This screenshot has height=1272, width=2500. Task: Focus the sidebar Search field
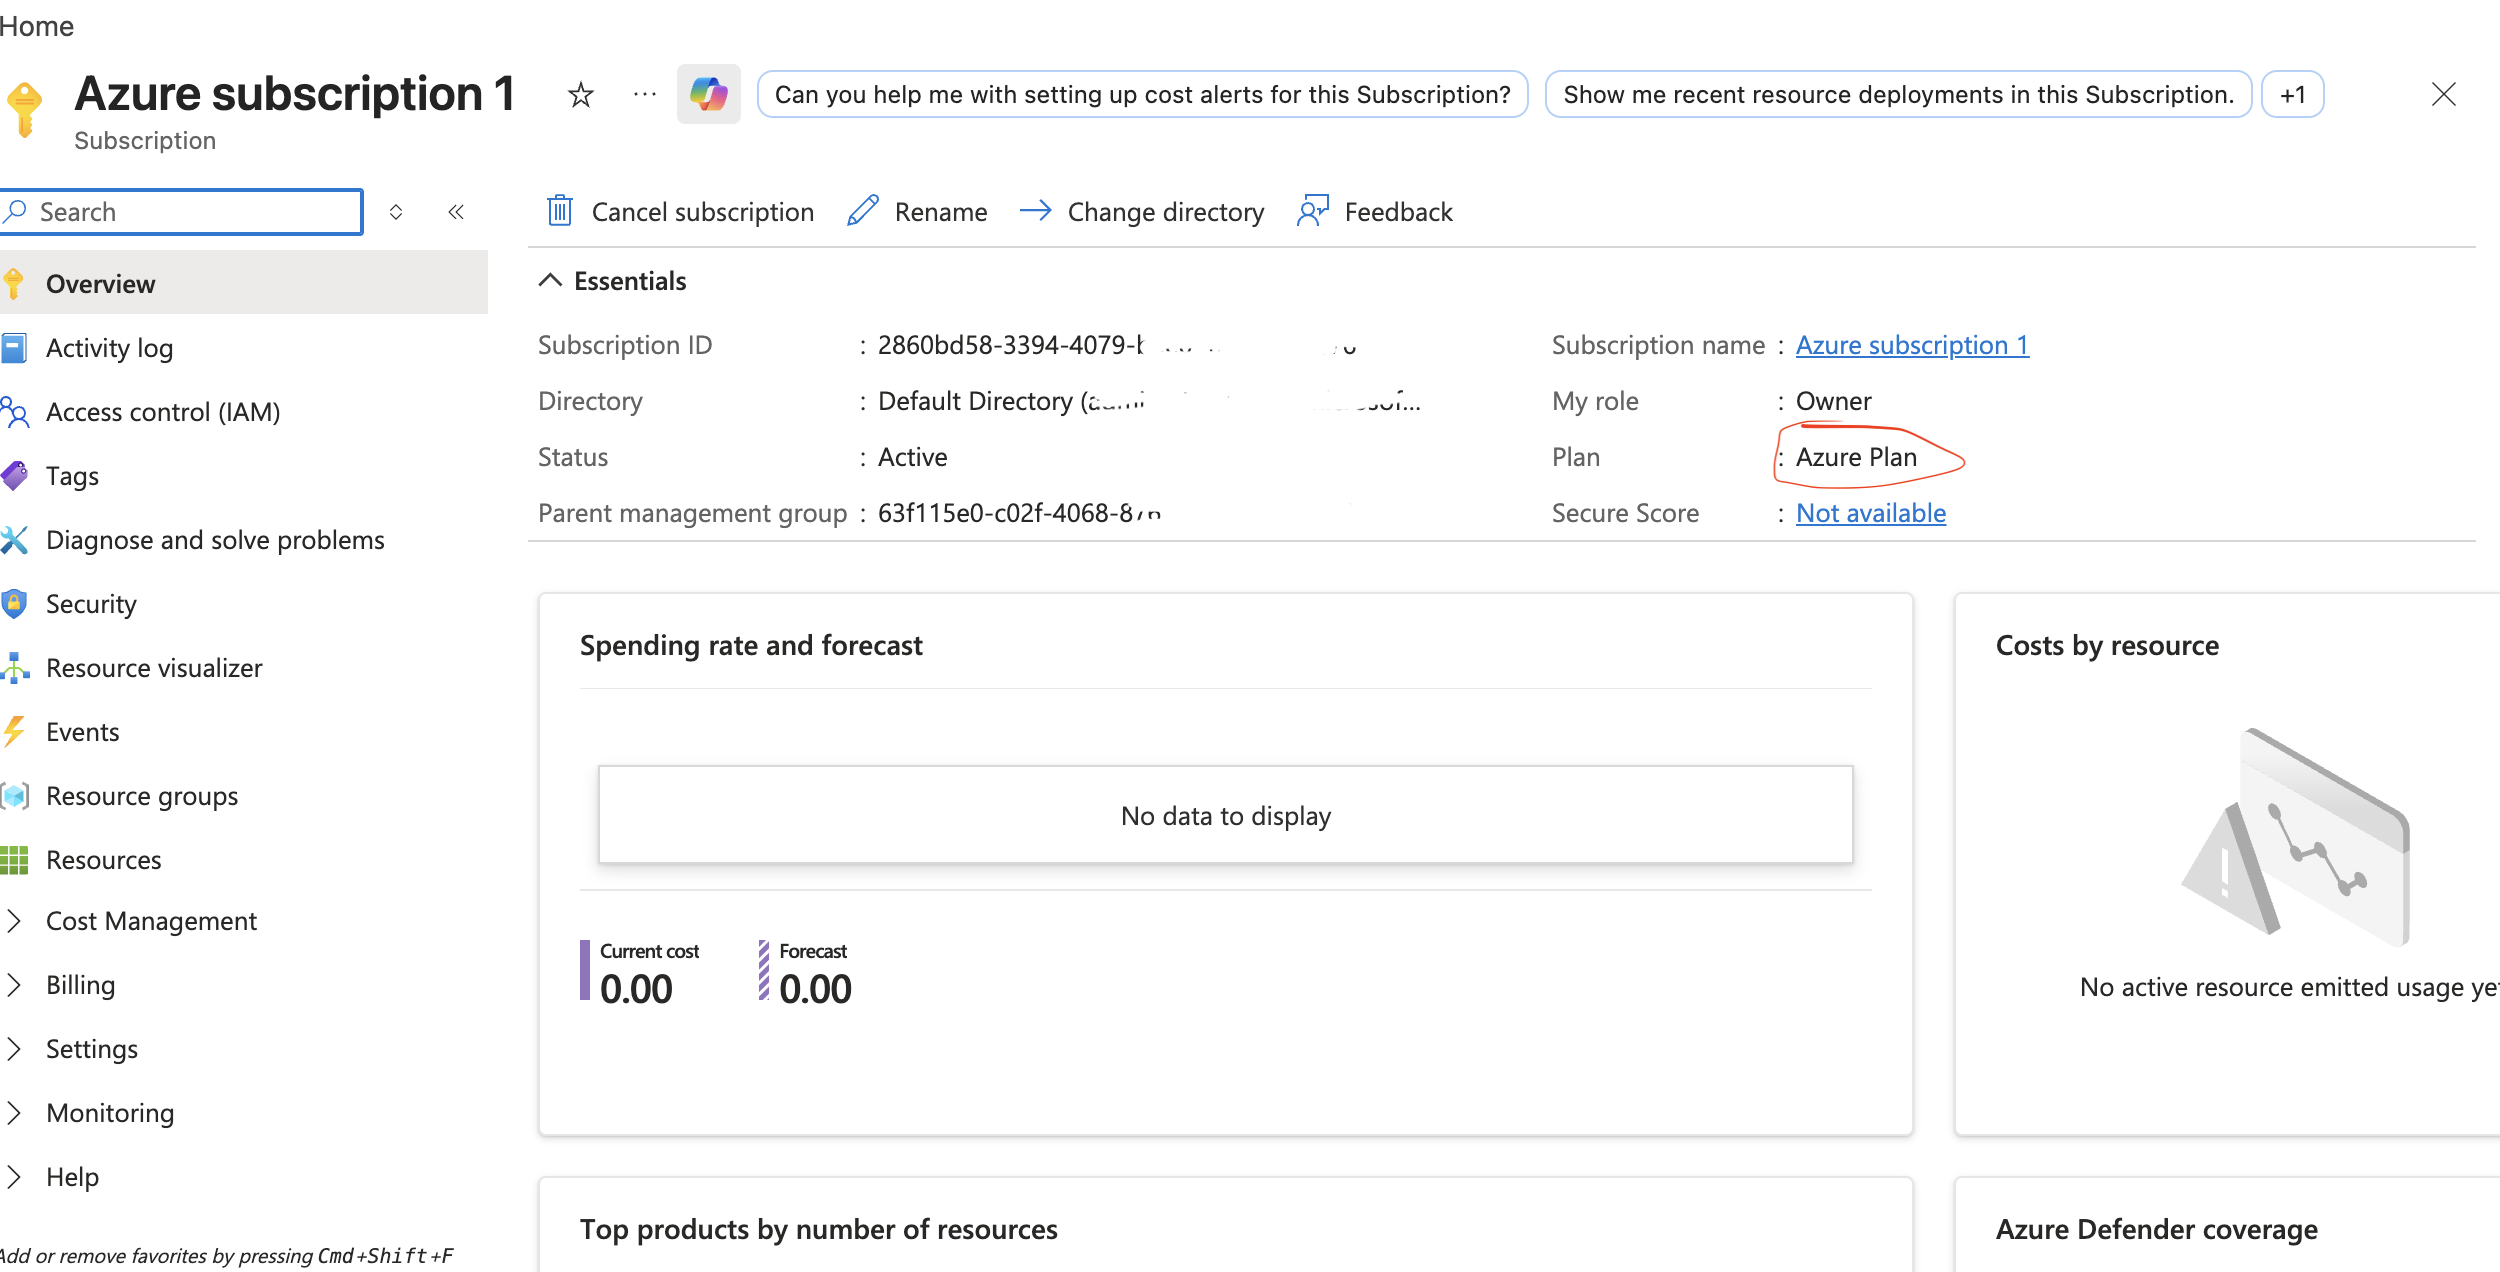[x=182, y=212]
